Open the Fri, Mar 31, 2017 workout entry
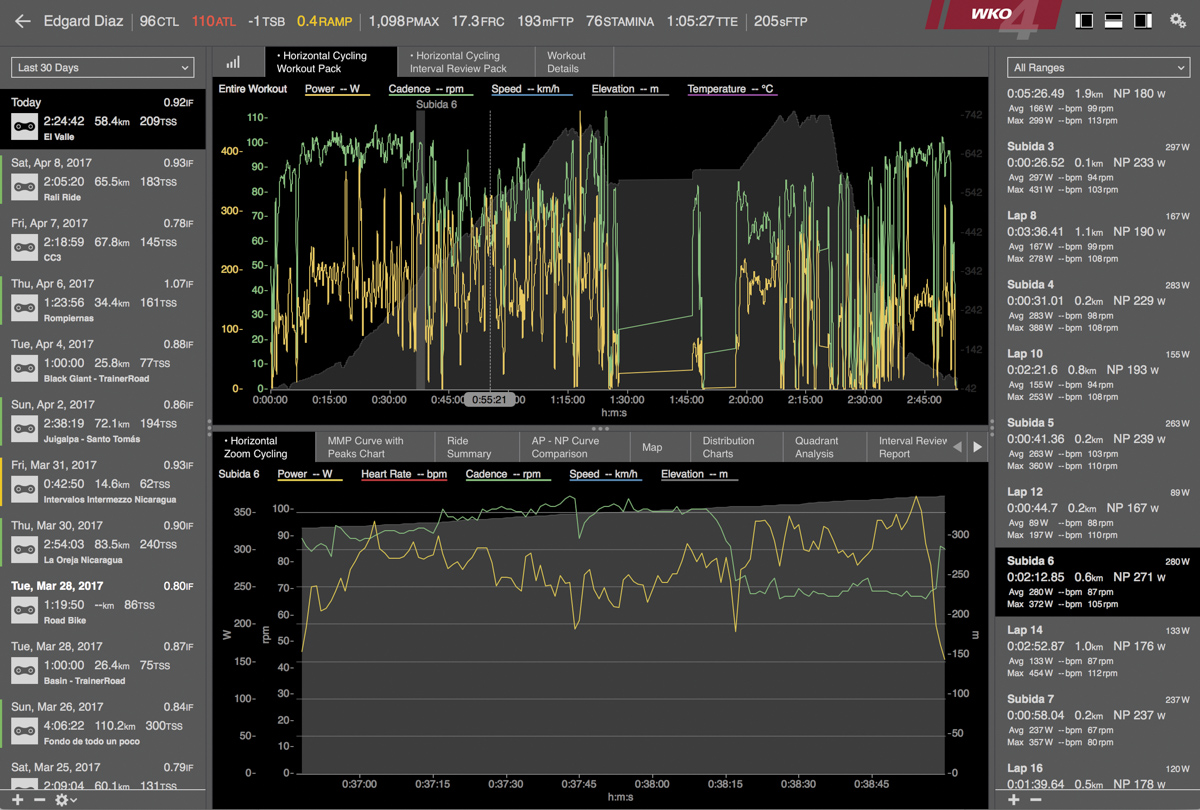 click(103, 480)
